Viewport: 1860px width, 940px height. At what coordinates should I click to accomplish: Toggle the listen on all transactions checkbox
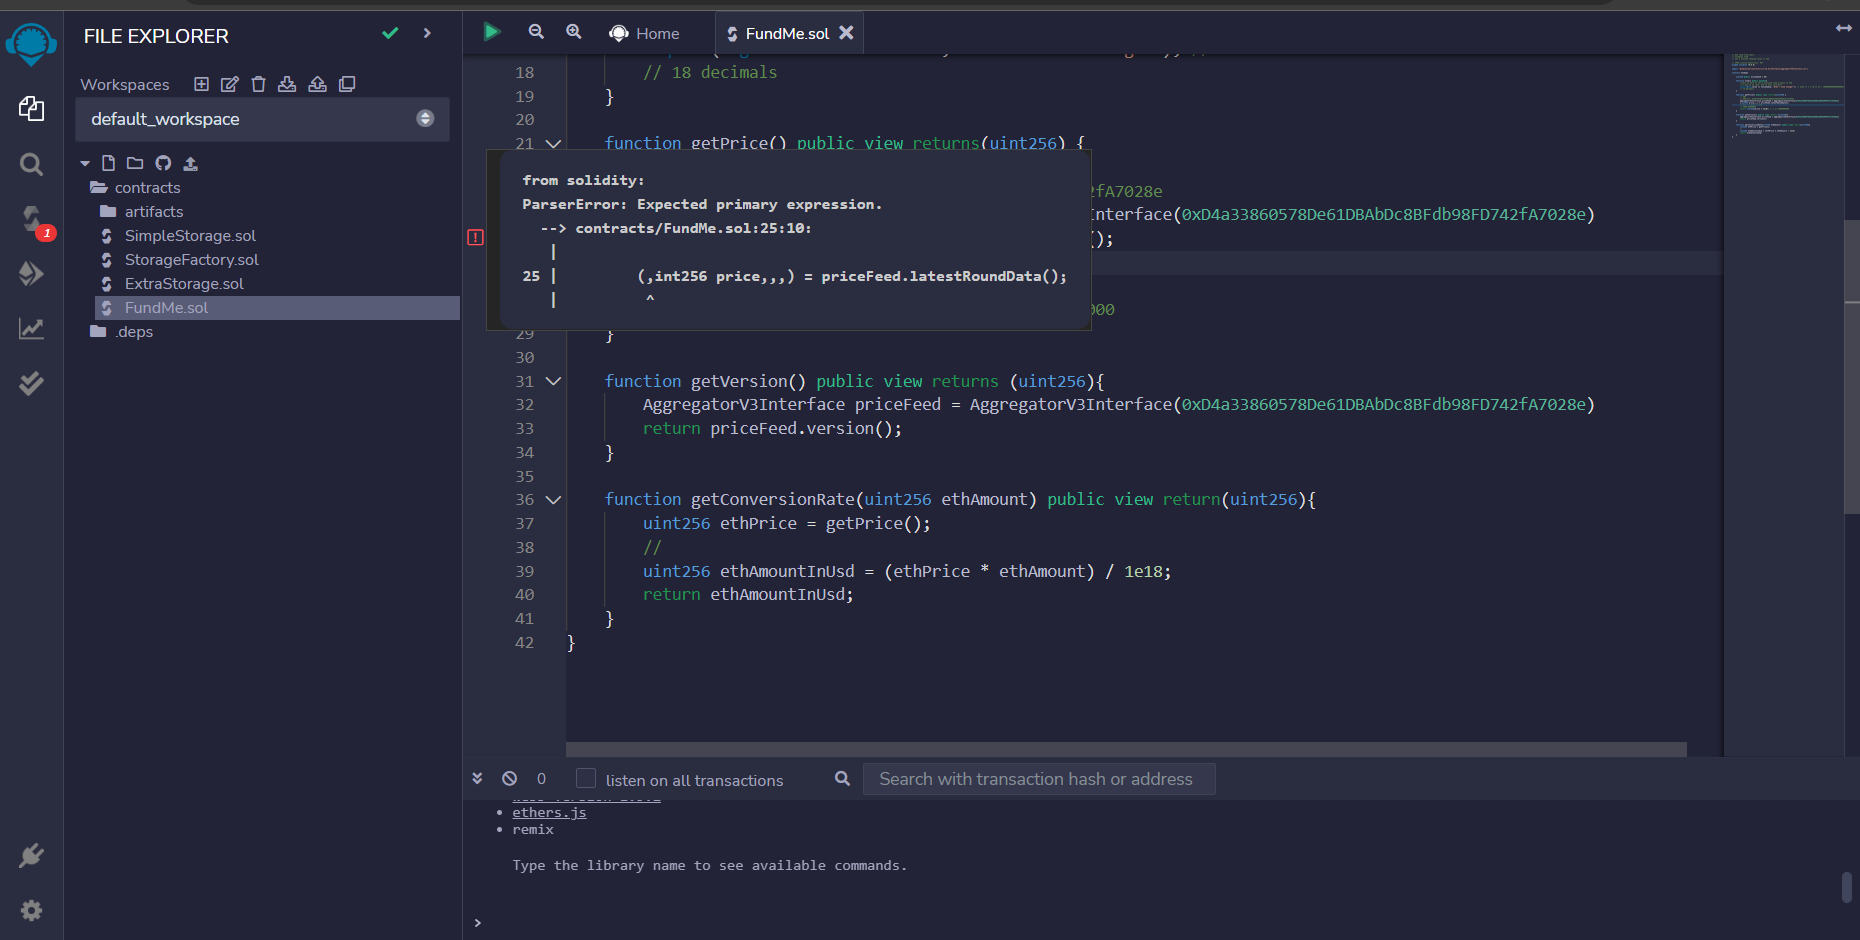tap(586, 778)
